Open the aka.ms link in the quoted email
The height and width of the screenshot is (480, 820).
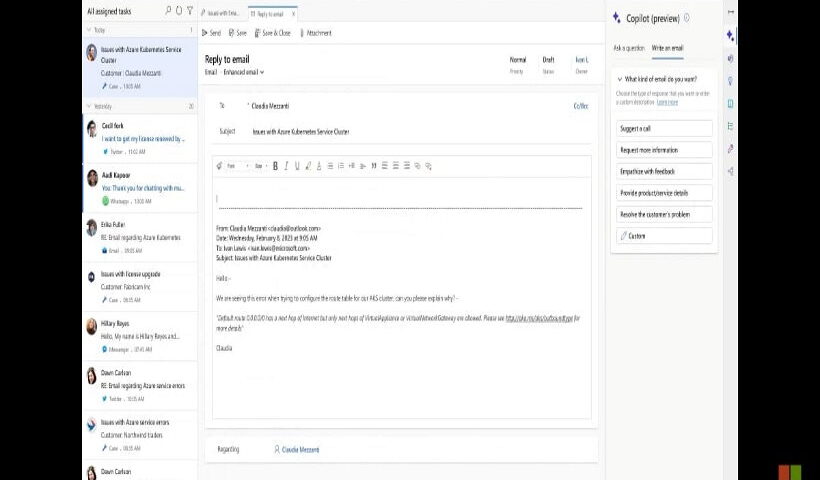(539, 318)
